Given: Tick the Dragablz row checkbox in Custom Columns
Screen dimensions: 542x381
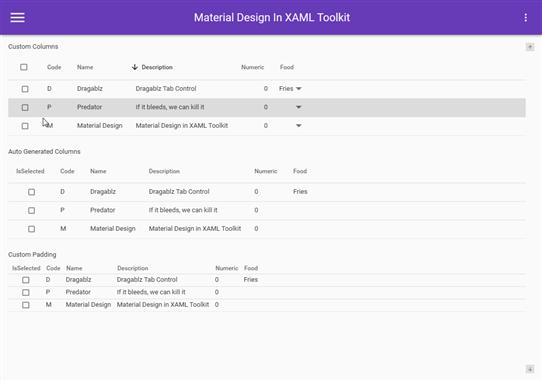Looking at the screenshot, I should click(x=25, y=89).
